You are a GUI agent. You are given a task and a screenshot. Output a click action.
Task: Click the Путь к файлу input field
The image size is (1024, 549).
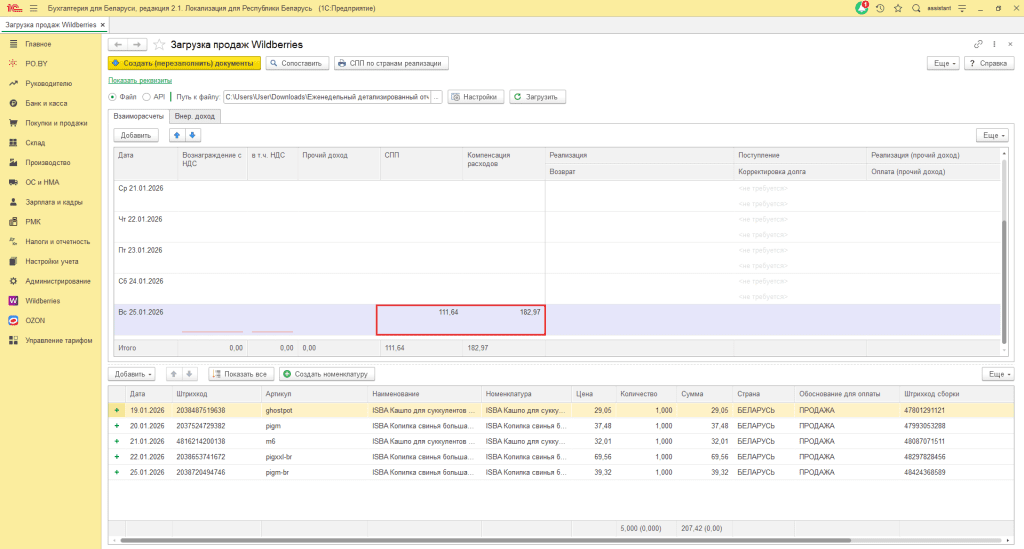327,97
